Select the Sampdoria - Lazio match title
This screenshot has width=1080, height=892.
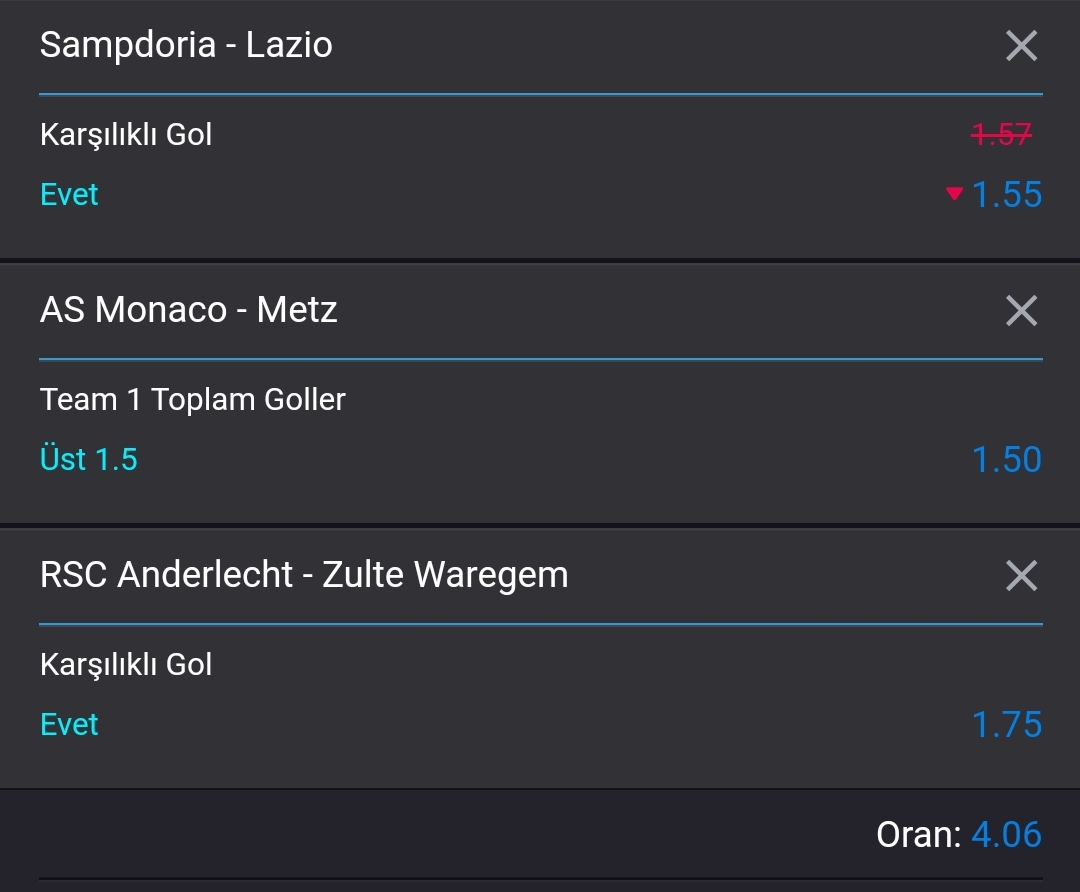(x=186, y=45)
